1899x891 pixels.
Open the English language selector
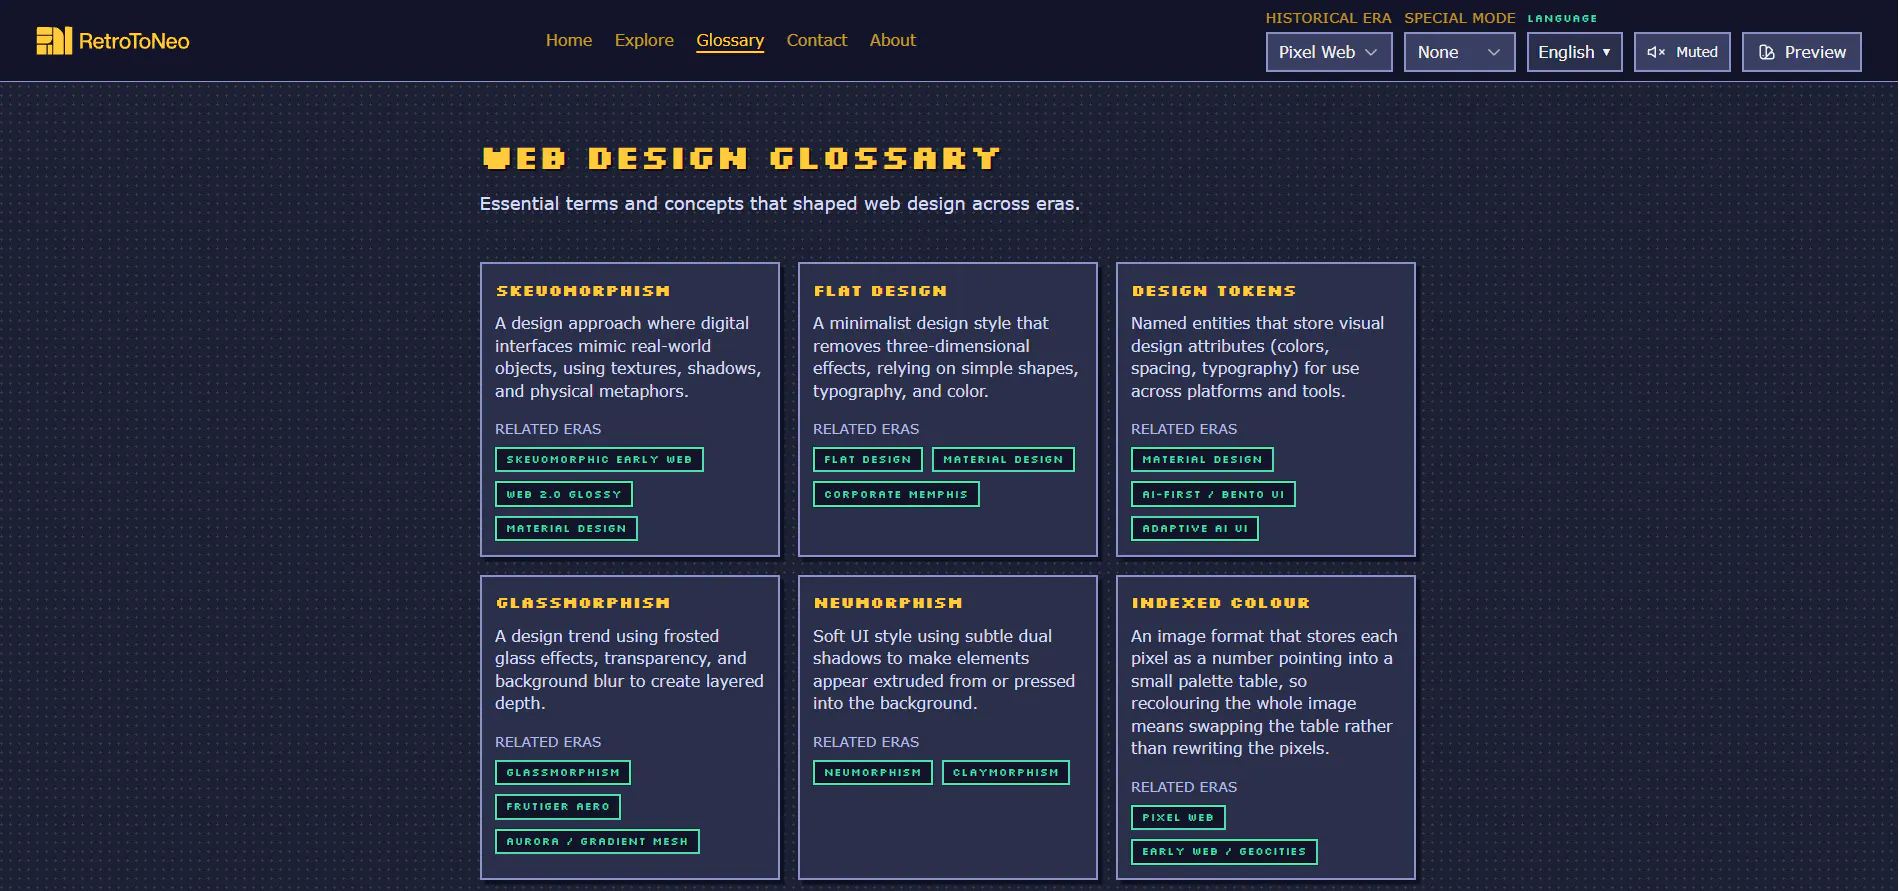coord(1575,52)
